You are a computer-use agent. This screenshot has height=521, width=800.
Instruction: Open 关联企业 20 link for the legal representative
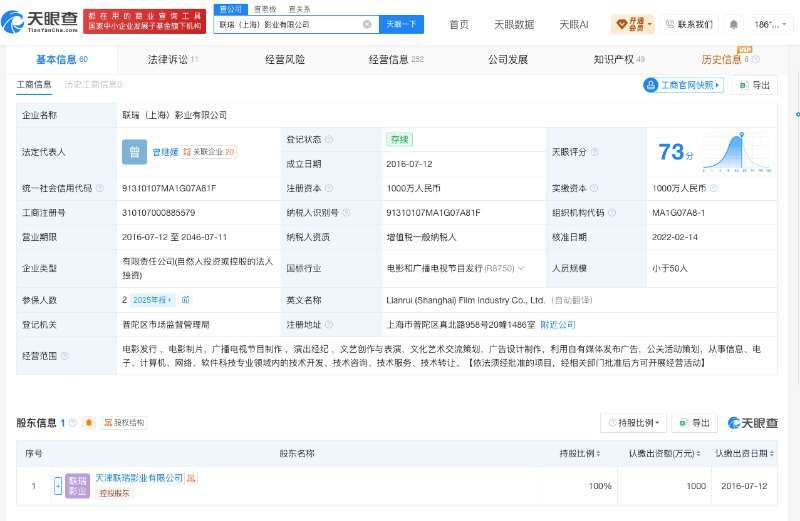209,152
